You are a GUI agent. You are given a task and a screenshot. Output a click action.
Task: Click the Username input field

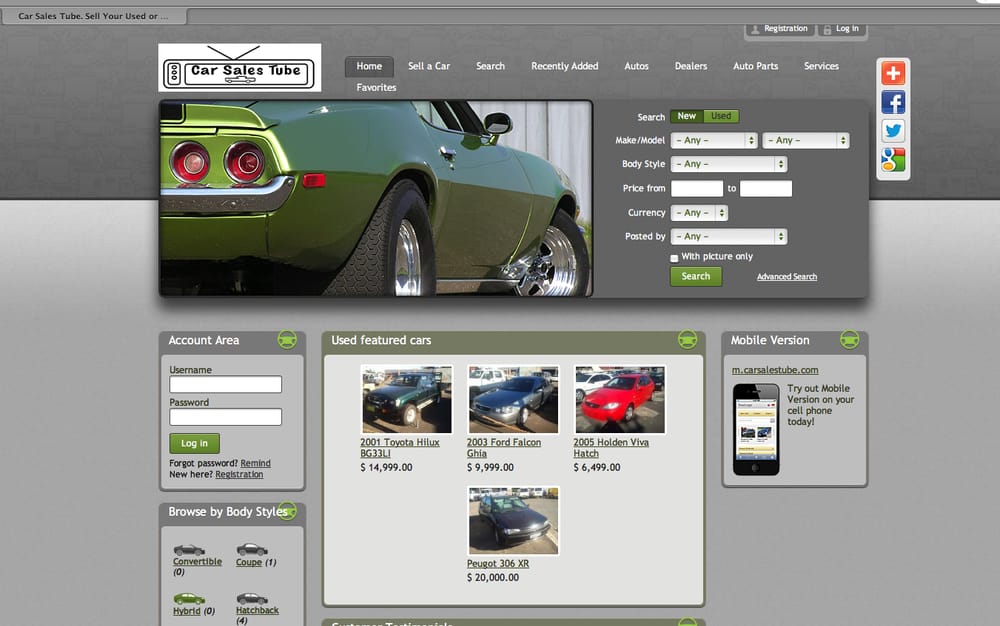226,385
